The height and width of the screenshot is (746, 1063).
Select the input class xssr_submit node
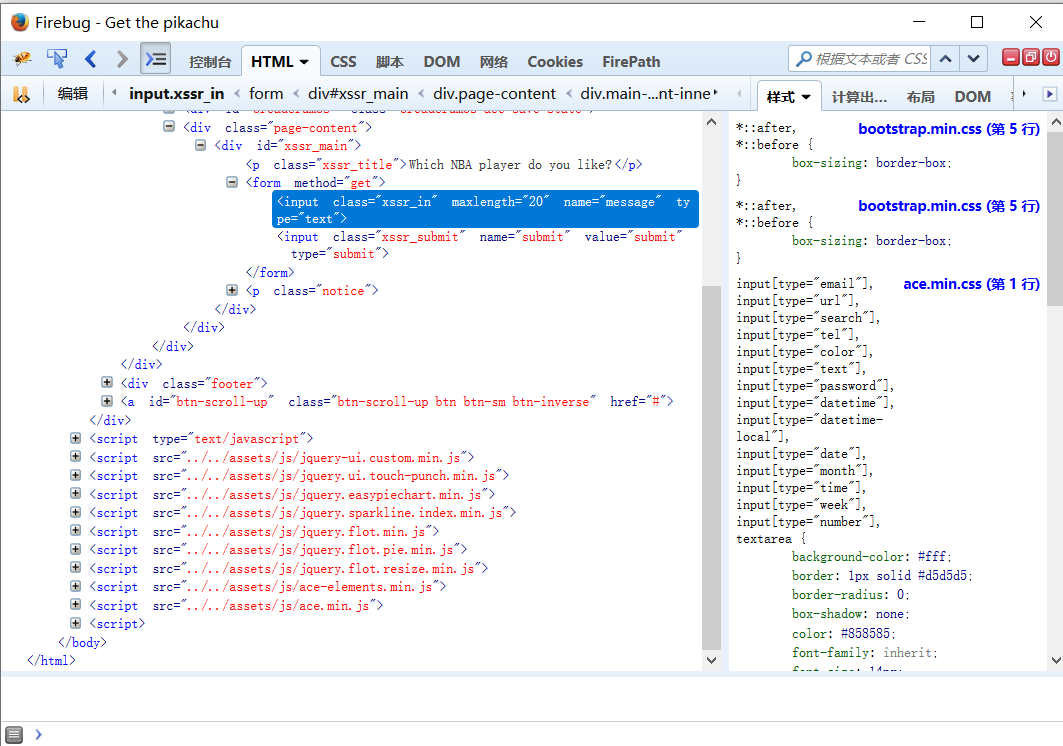point(479,245)
